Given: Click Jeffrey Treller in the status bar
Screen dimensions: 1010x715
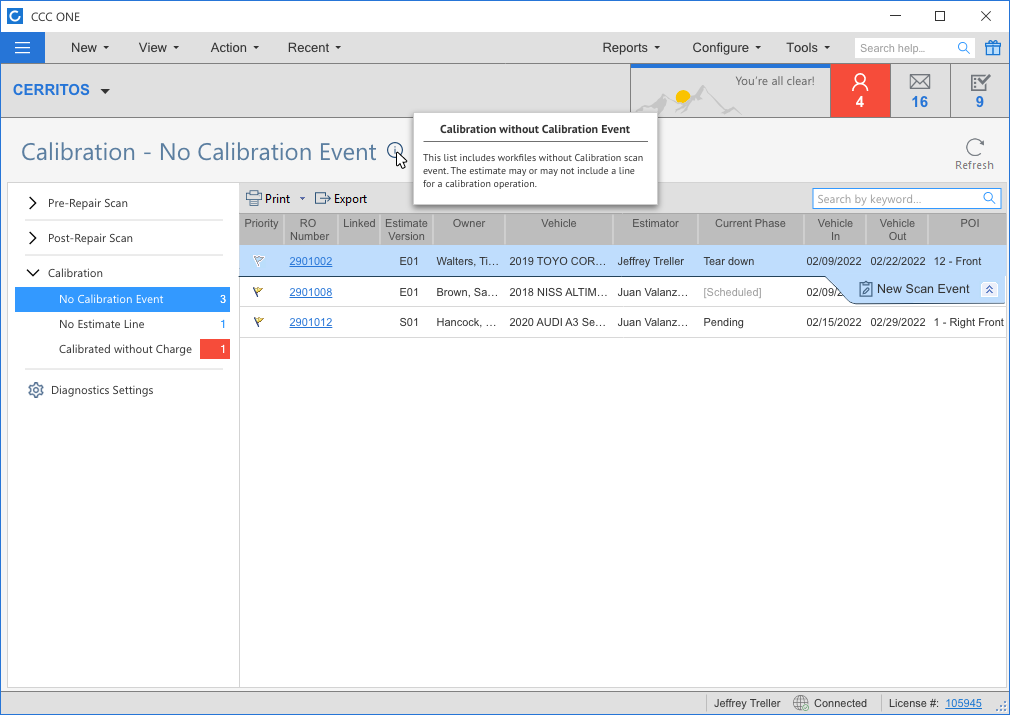Looking at the screenshot, I should [x=747, y=703].
